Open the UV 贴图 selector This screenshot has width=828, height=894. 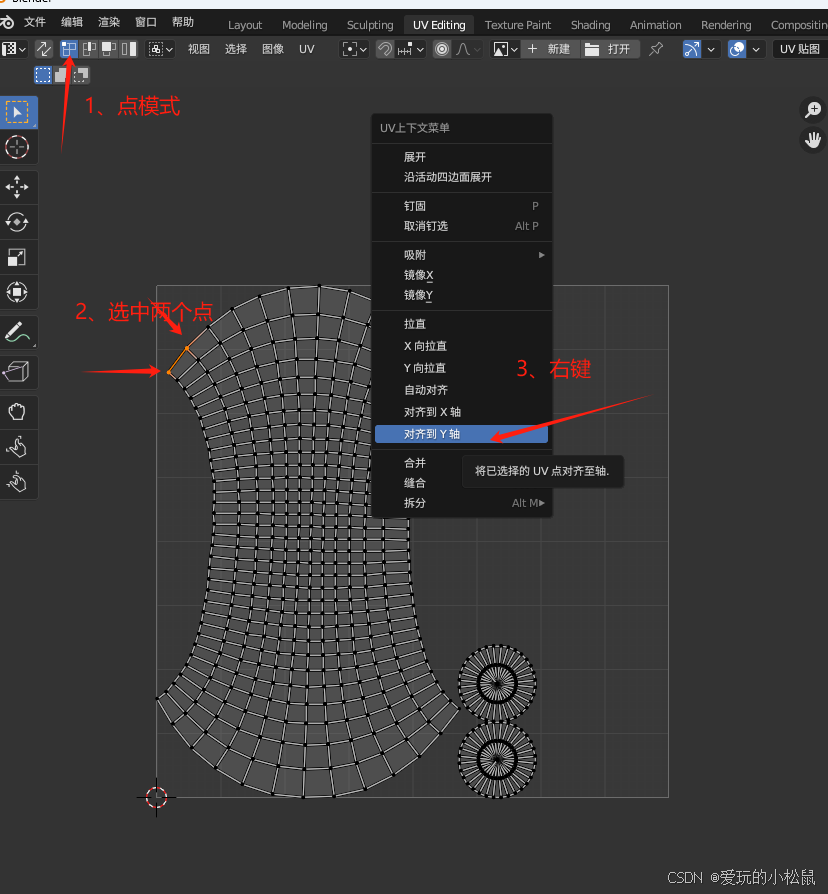click(x=800, y=49)
